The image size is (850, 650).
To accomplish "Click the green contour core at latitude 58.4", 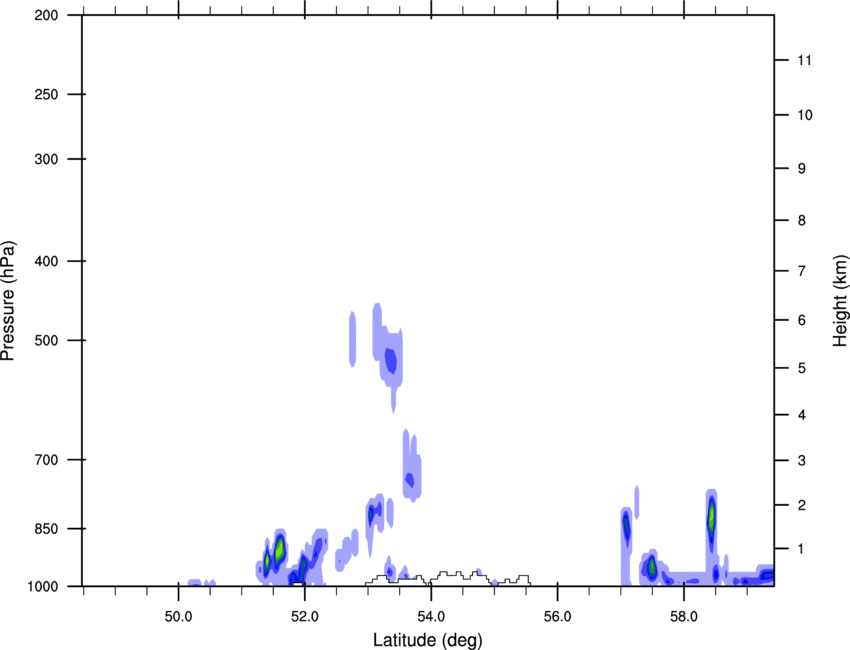I will [x=712, y=518].
